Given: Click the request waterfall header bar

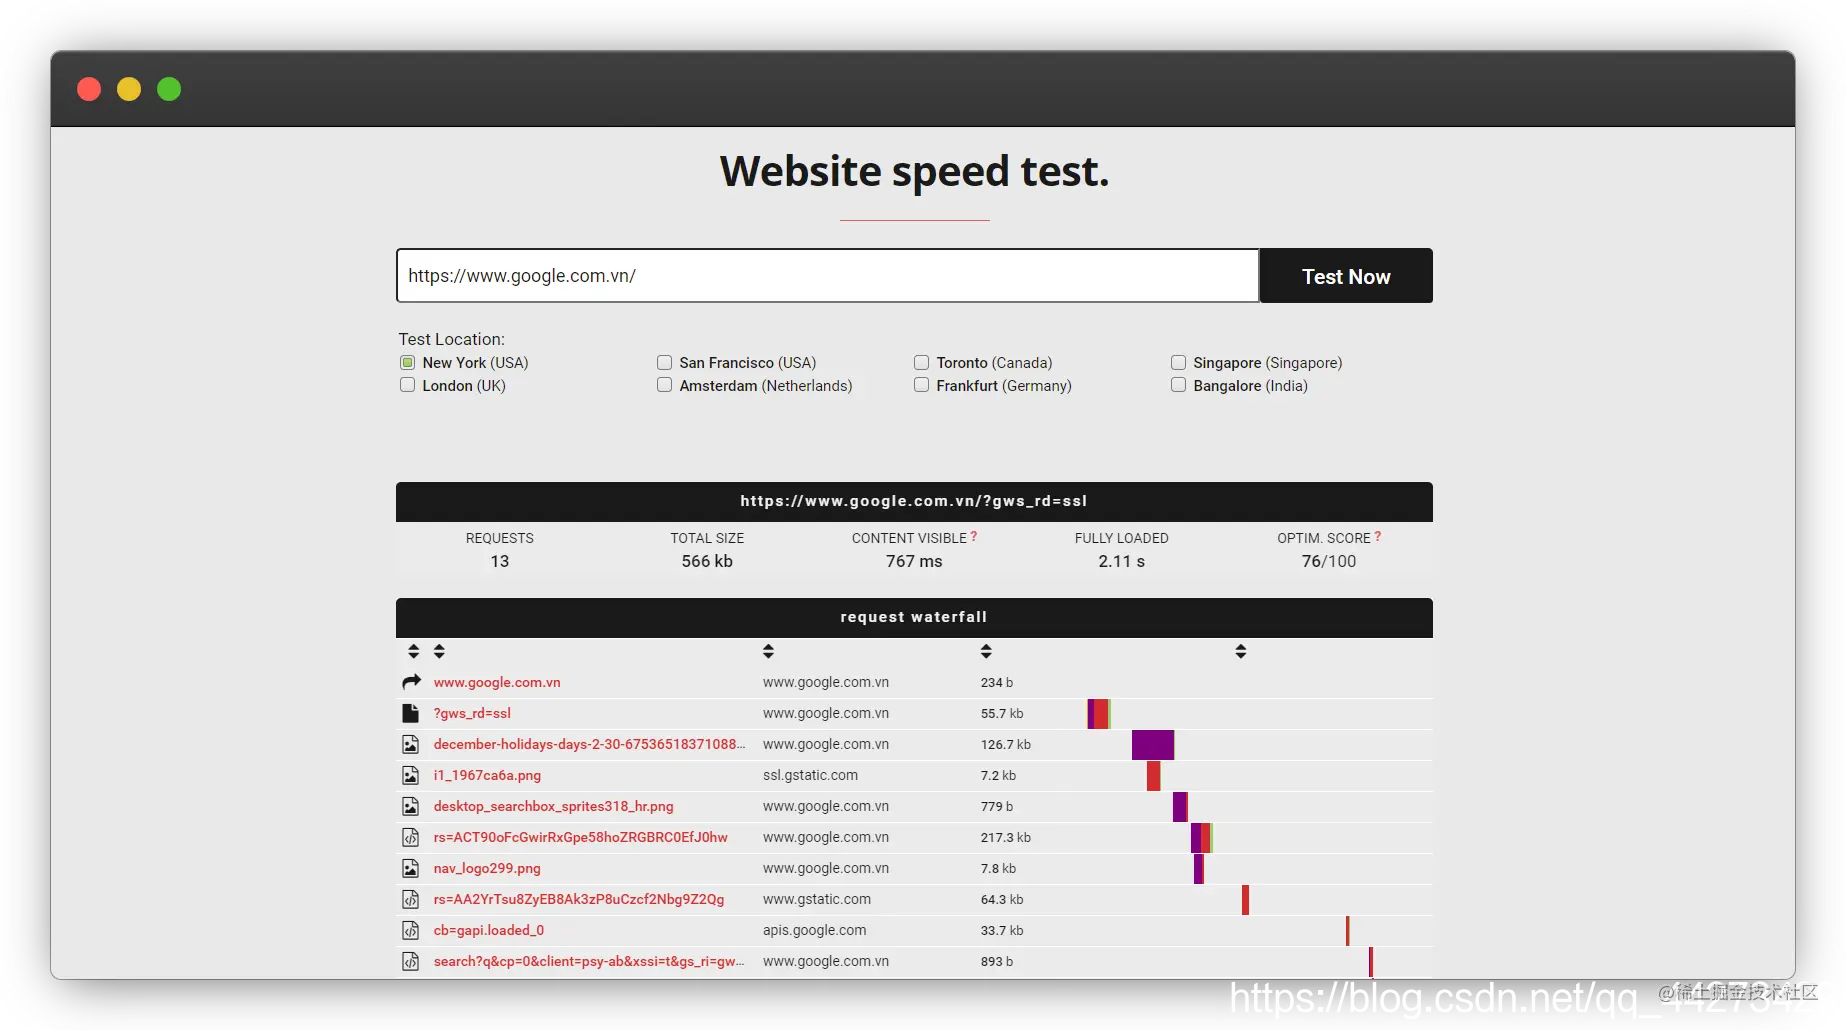Looking at the screenshot, I should [914, 617].
